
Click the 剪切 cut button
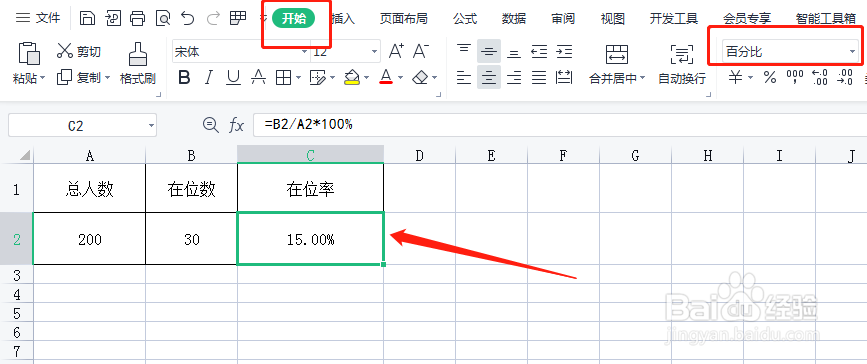(79, 52)
